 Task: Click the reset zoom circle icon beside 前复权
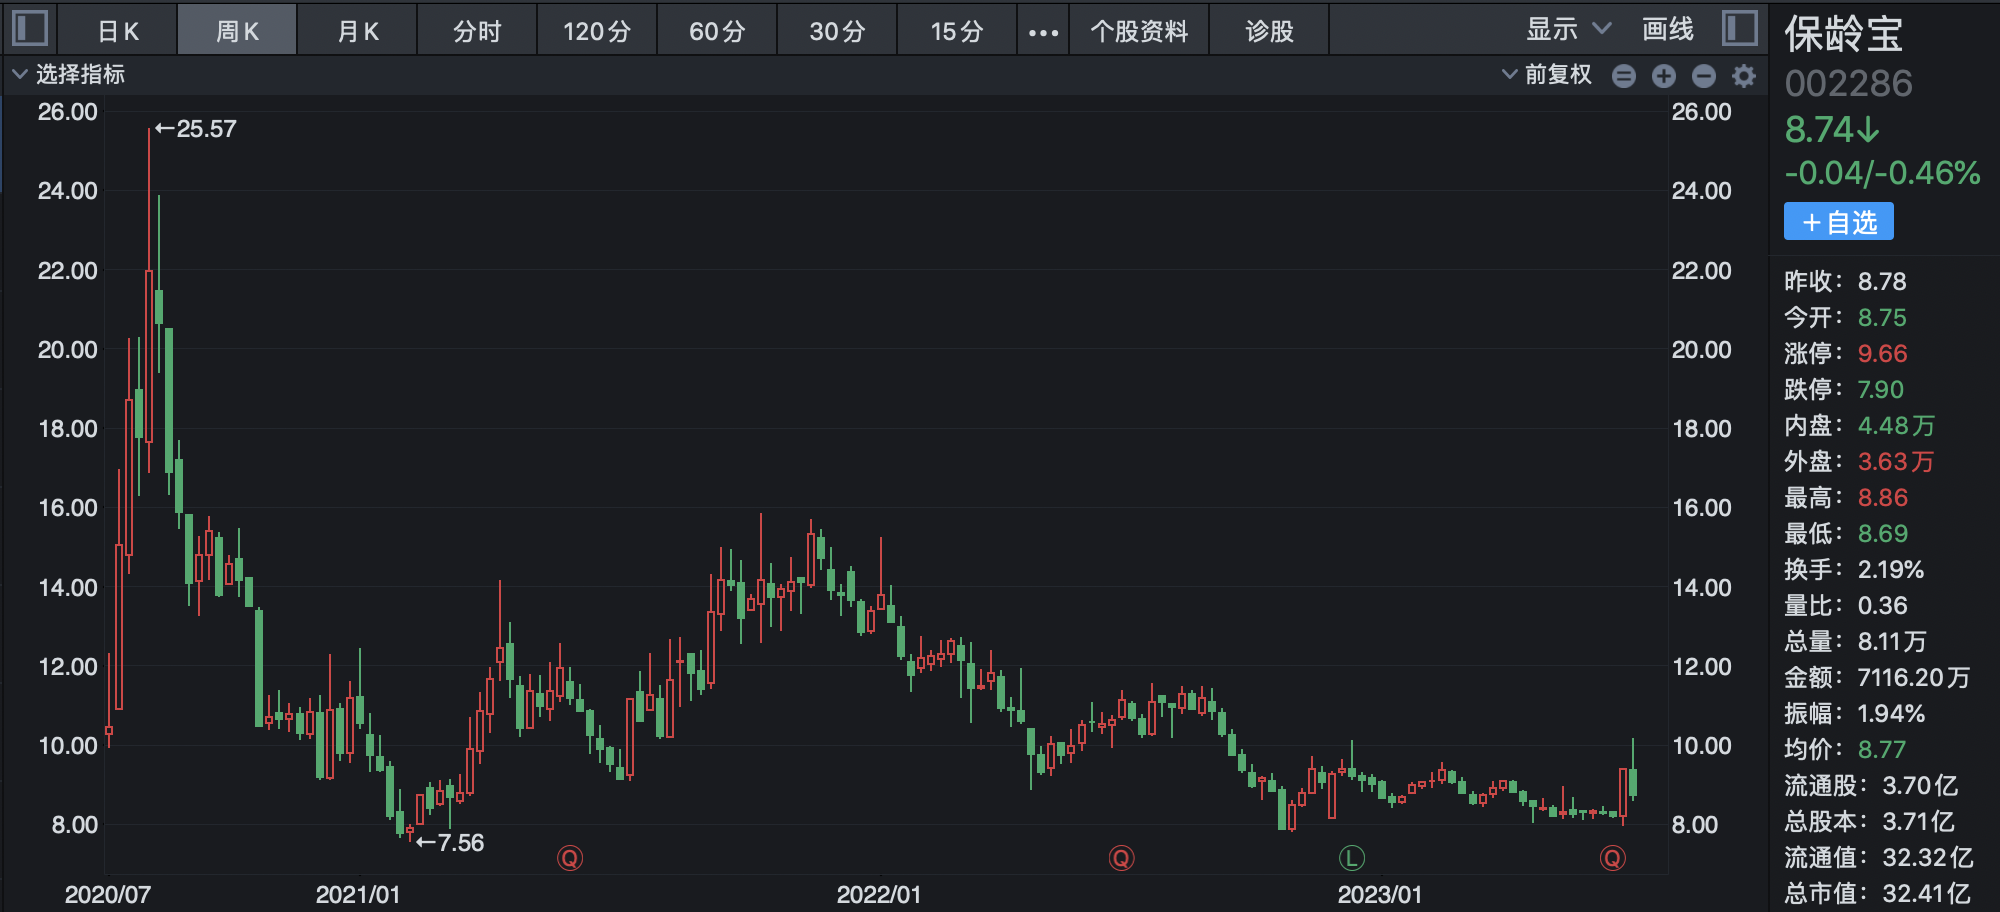[1624, 75]
